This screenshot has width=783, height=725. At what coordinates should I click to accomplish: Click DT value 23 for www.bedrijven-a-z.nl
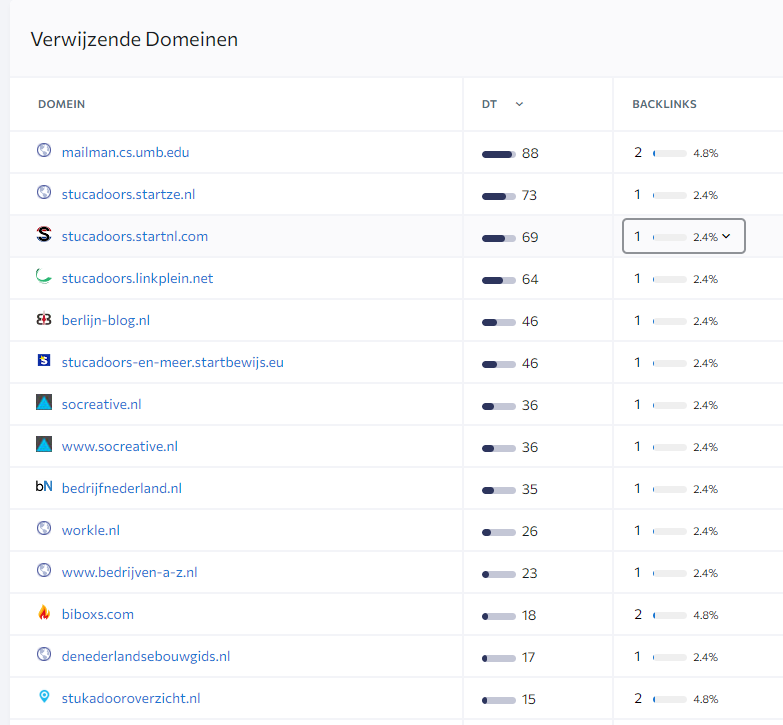point(530,573)
